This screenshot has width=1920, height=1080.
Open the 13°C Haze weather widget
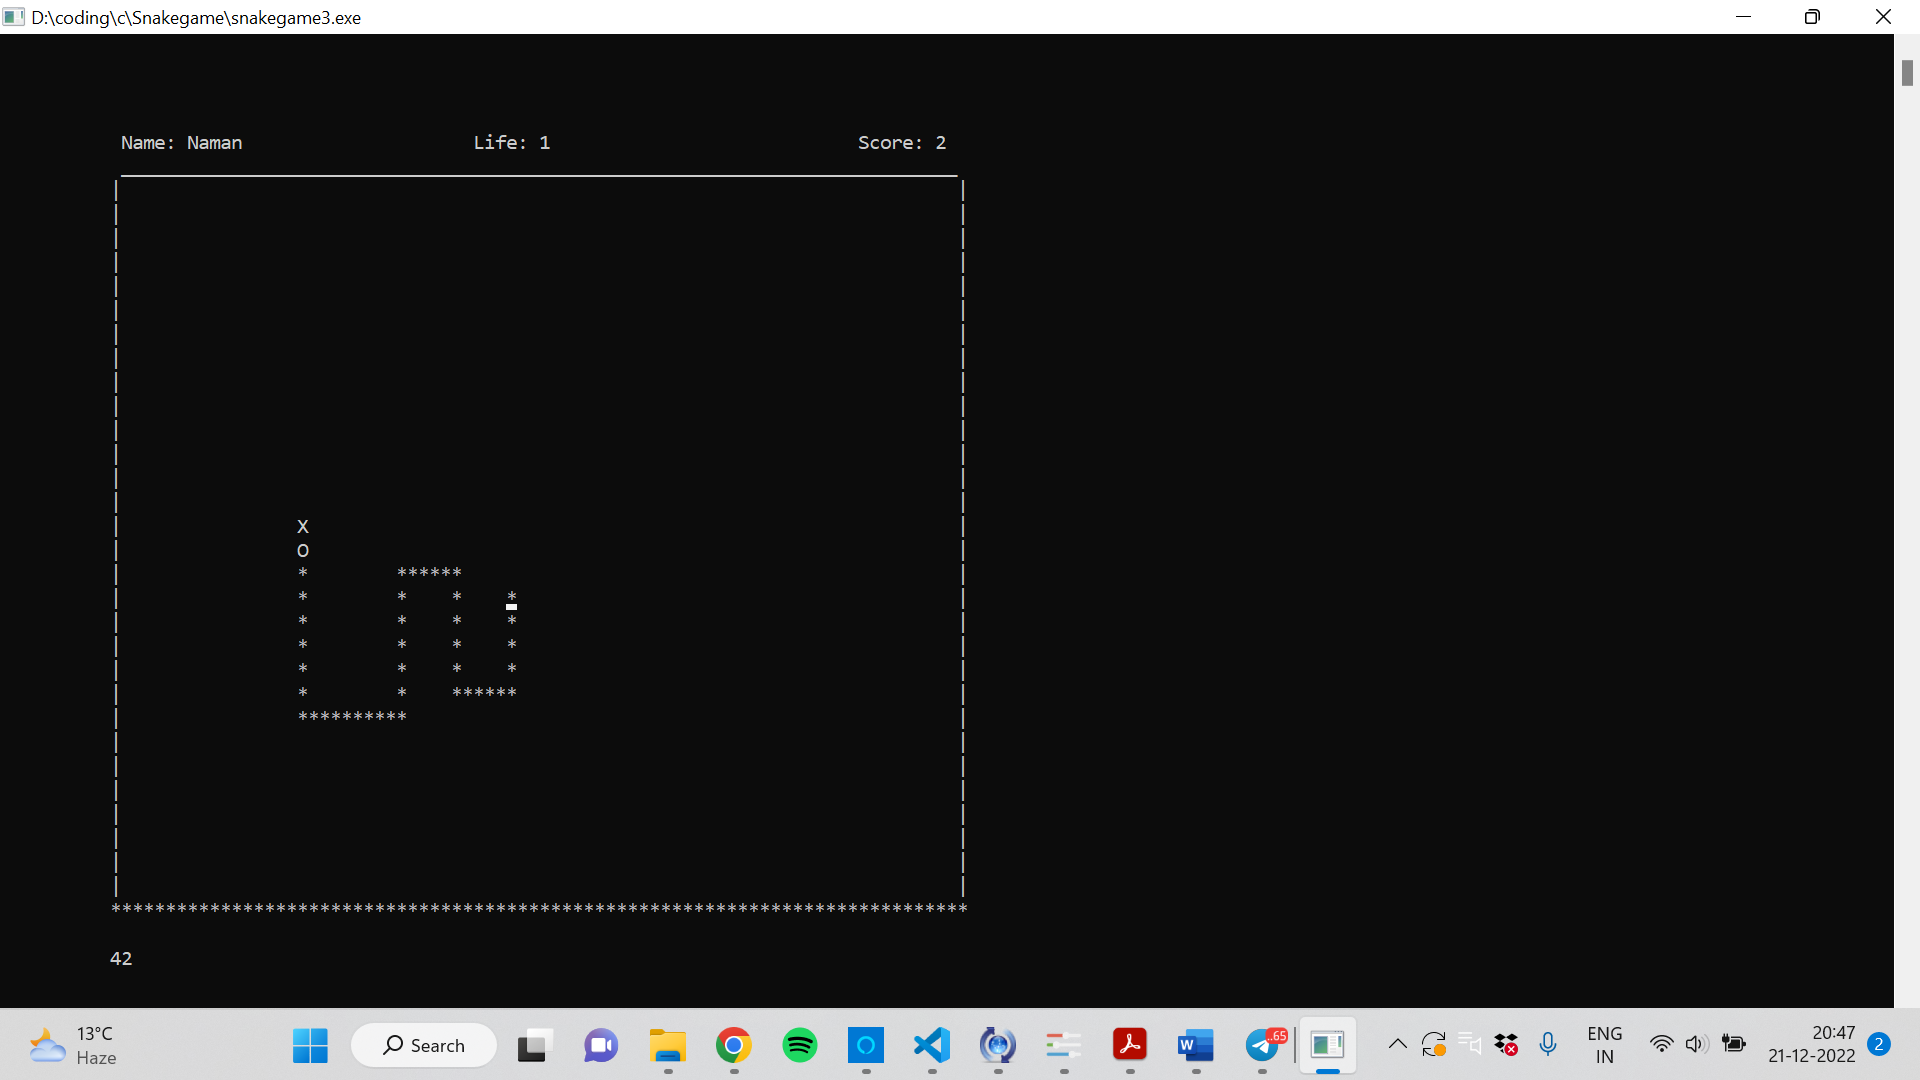[73, 1045]
